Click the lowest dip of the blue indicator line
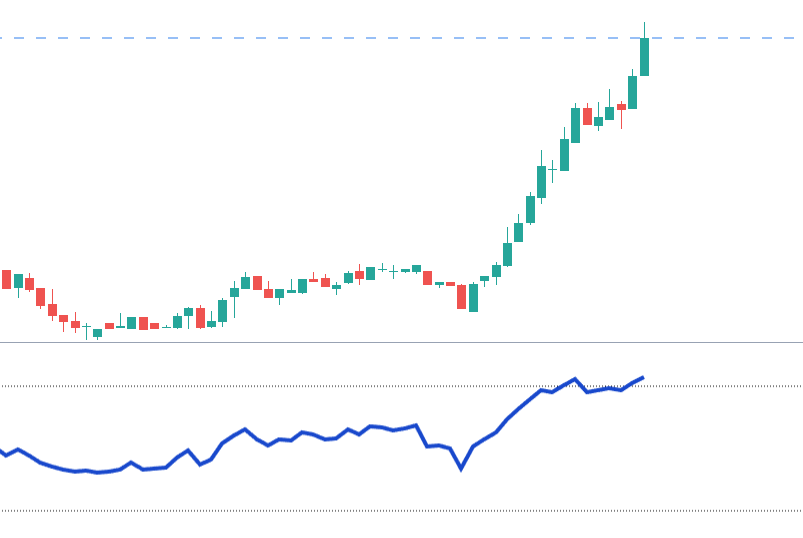 click(x=461, y=468)
